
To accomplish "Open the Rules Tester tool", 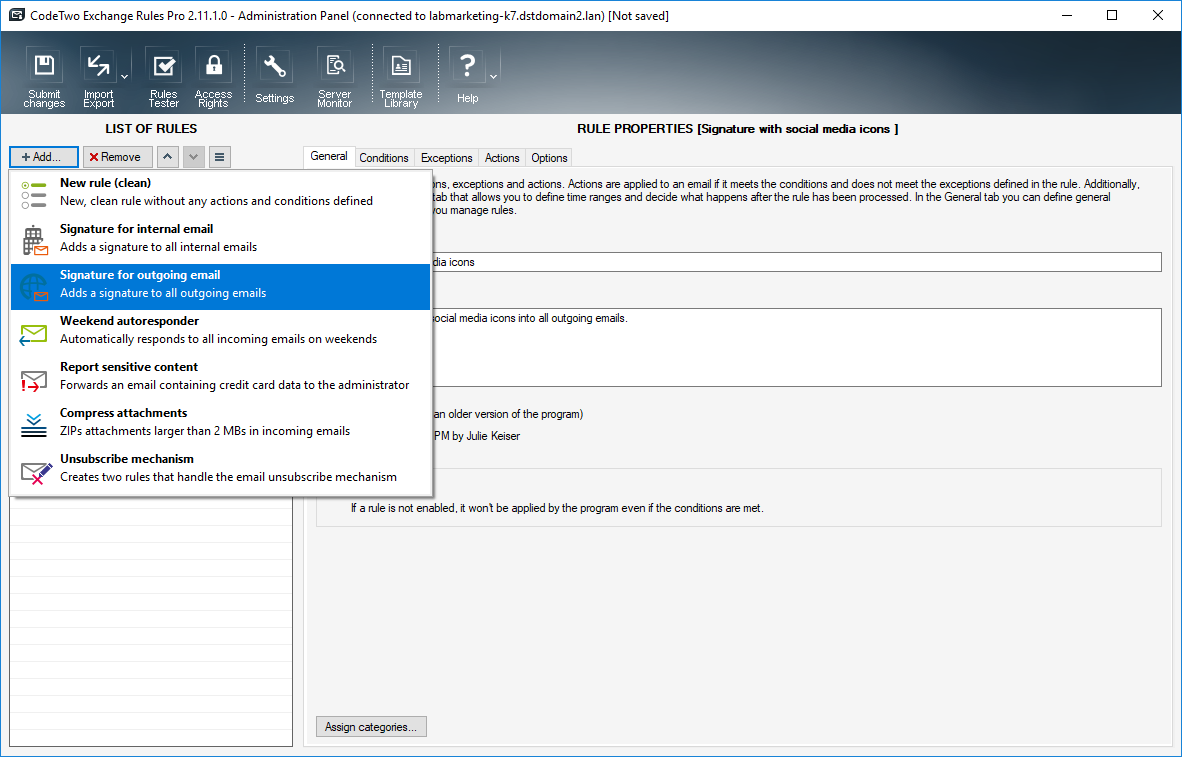I will 163,66.
